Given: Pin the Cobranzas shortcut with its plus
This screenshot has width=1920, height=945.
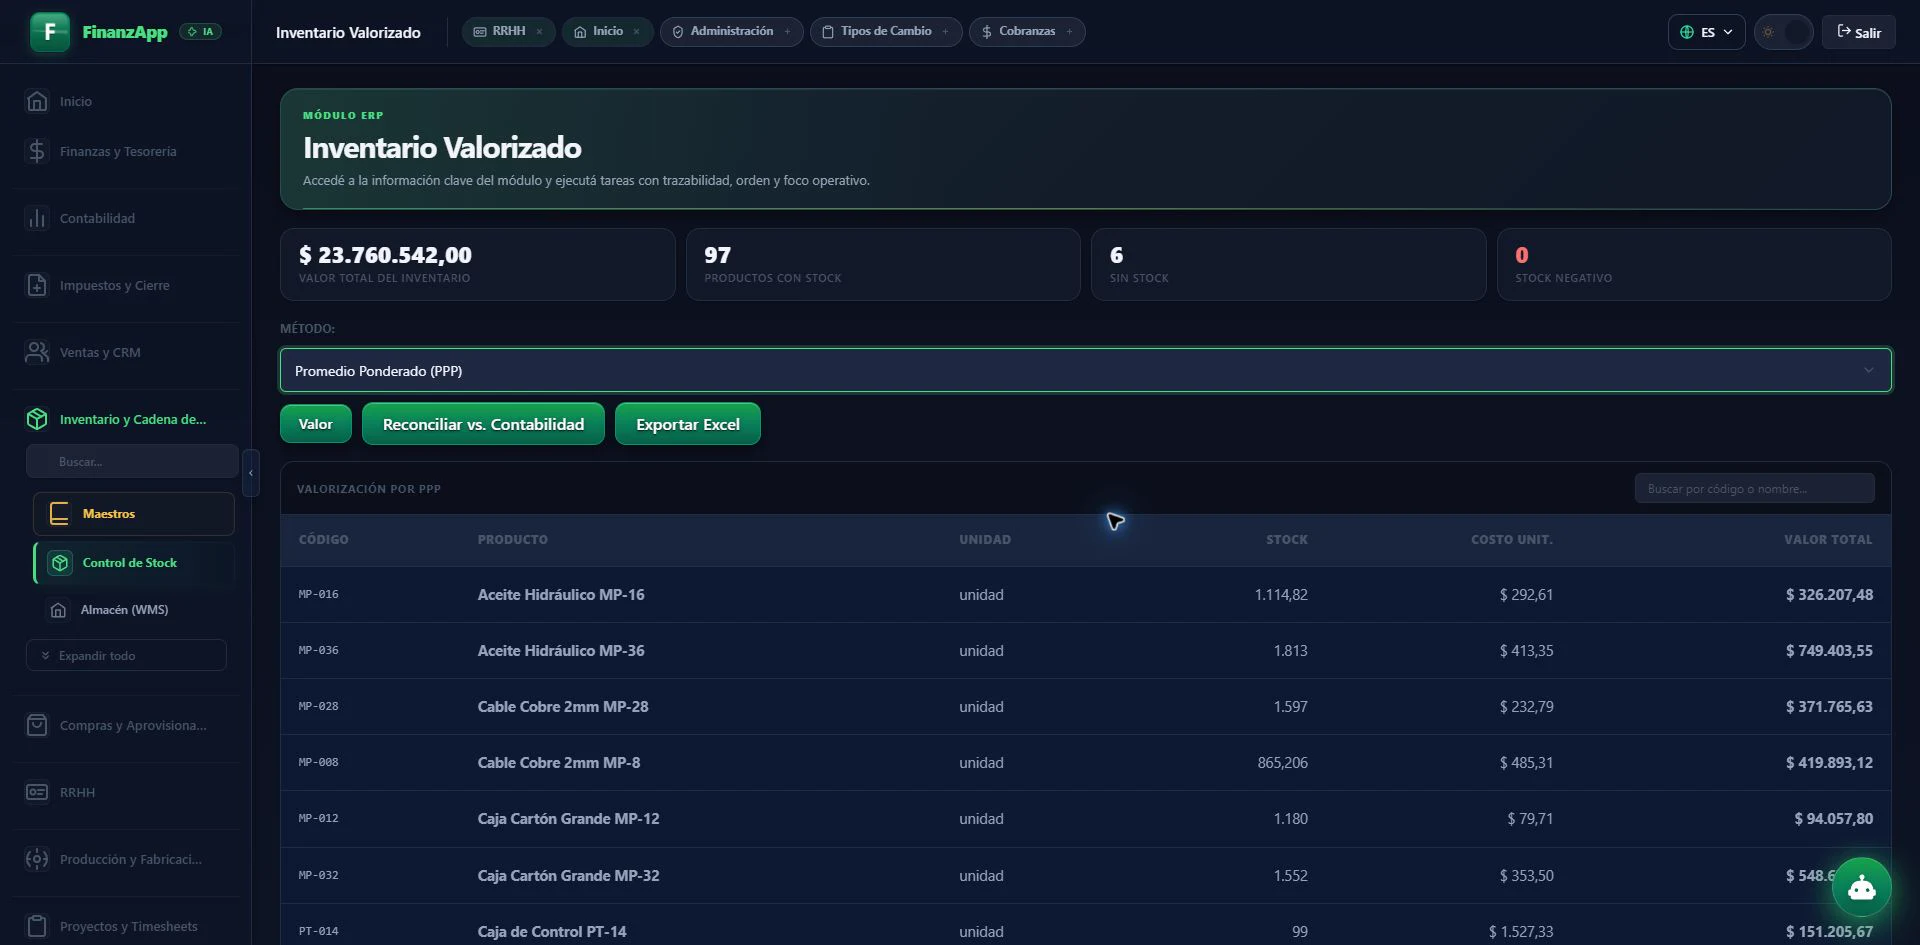Looking at the screenshot, I should pyautogui.click(x=1069, y=32).
